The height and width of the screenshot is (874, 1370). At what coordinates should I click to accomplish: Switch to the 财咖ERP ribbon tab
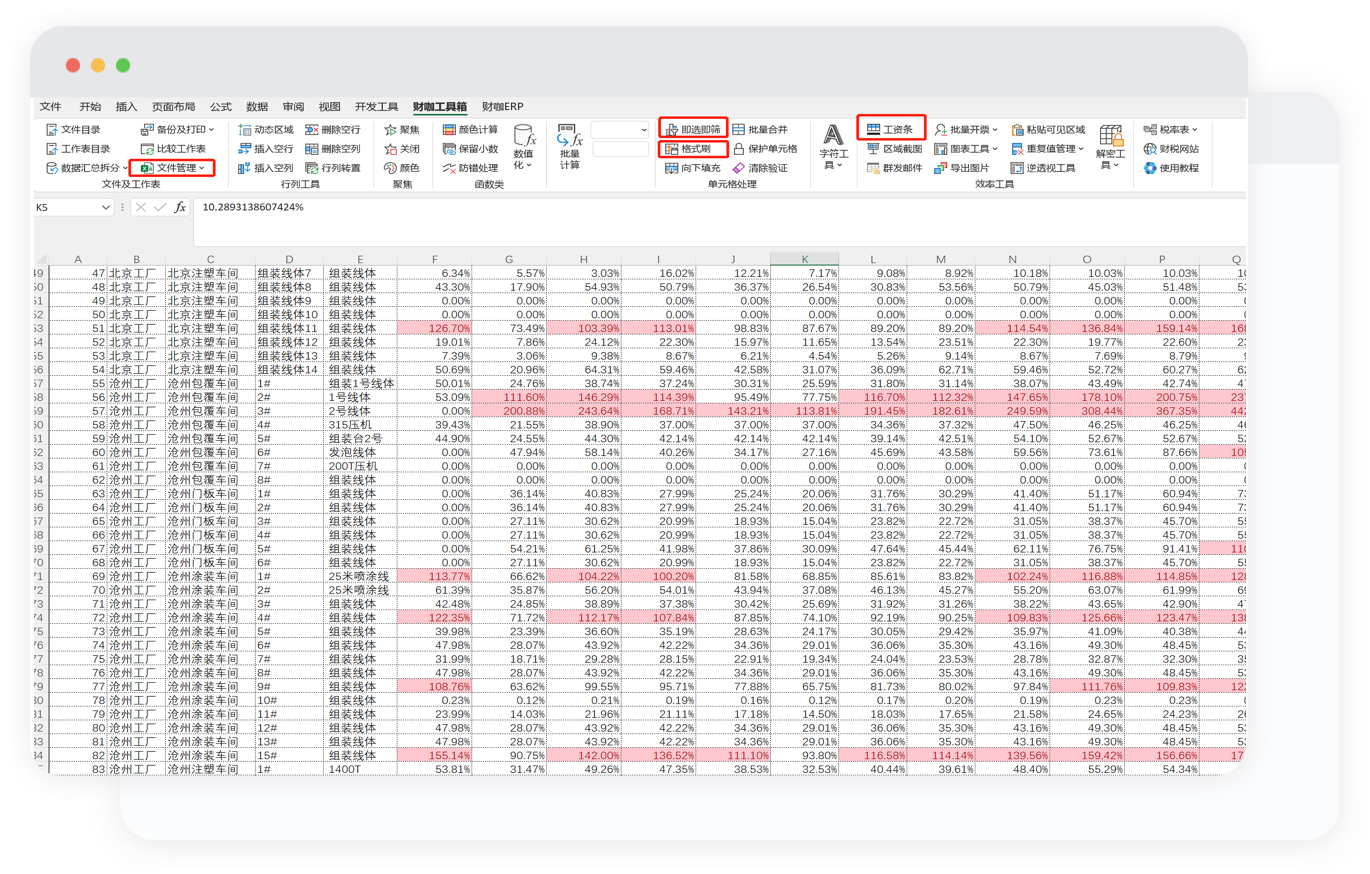502,107
